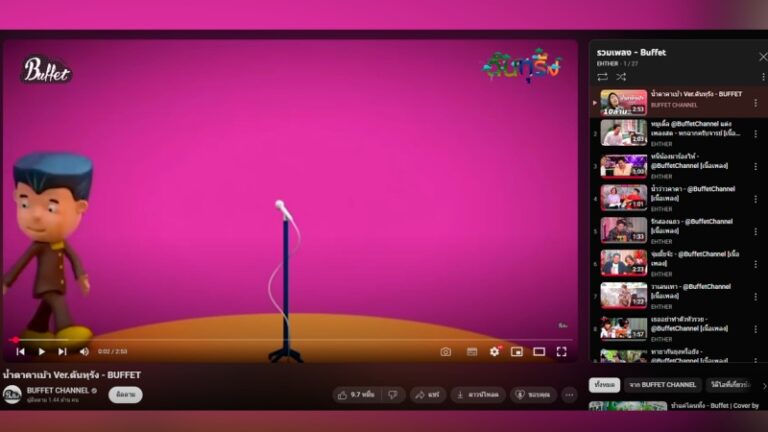
Task: Go to previous video in player
Action: point(20,352)
